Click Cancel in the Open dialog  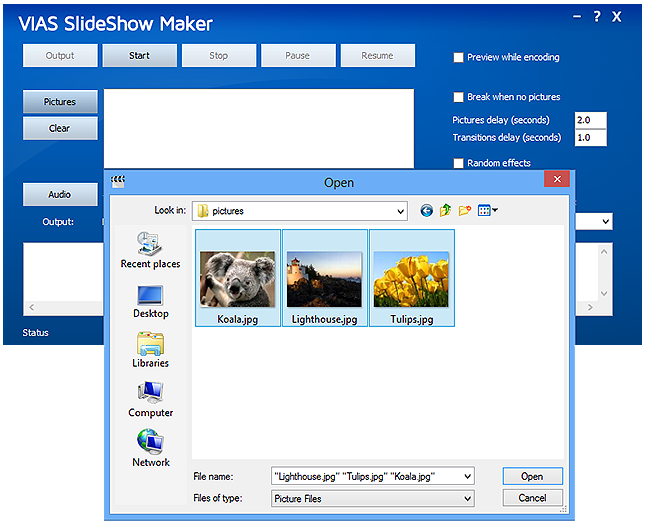point(532,498)
